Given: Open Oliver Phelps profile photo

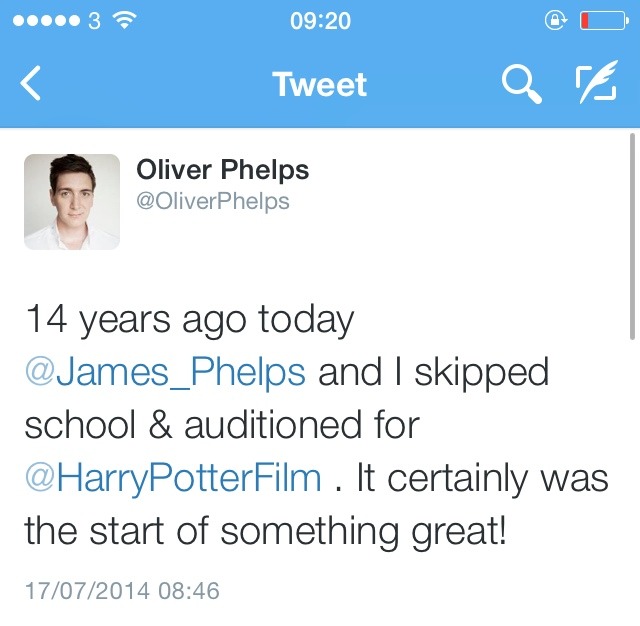Looking at the screenshot, I should click(72, 201).
